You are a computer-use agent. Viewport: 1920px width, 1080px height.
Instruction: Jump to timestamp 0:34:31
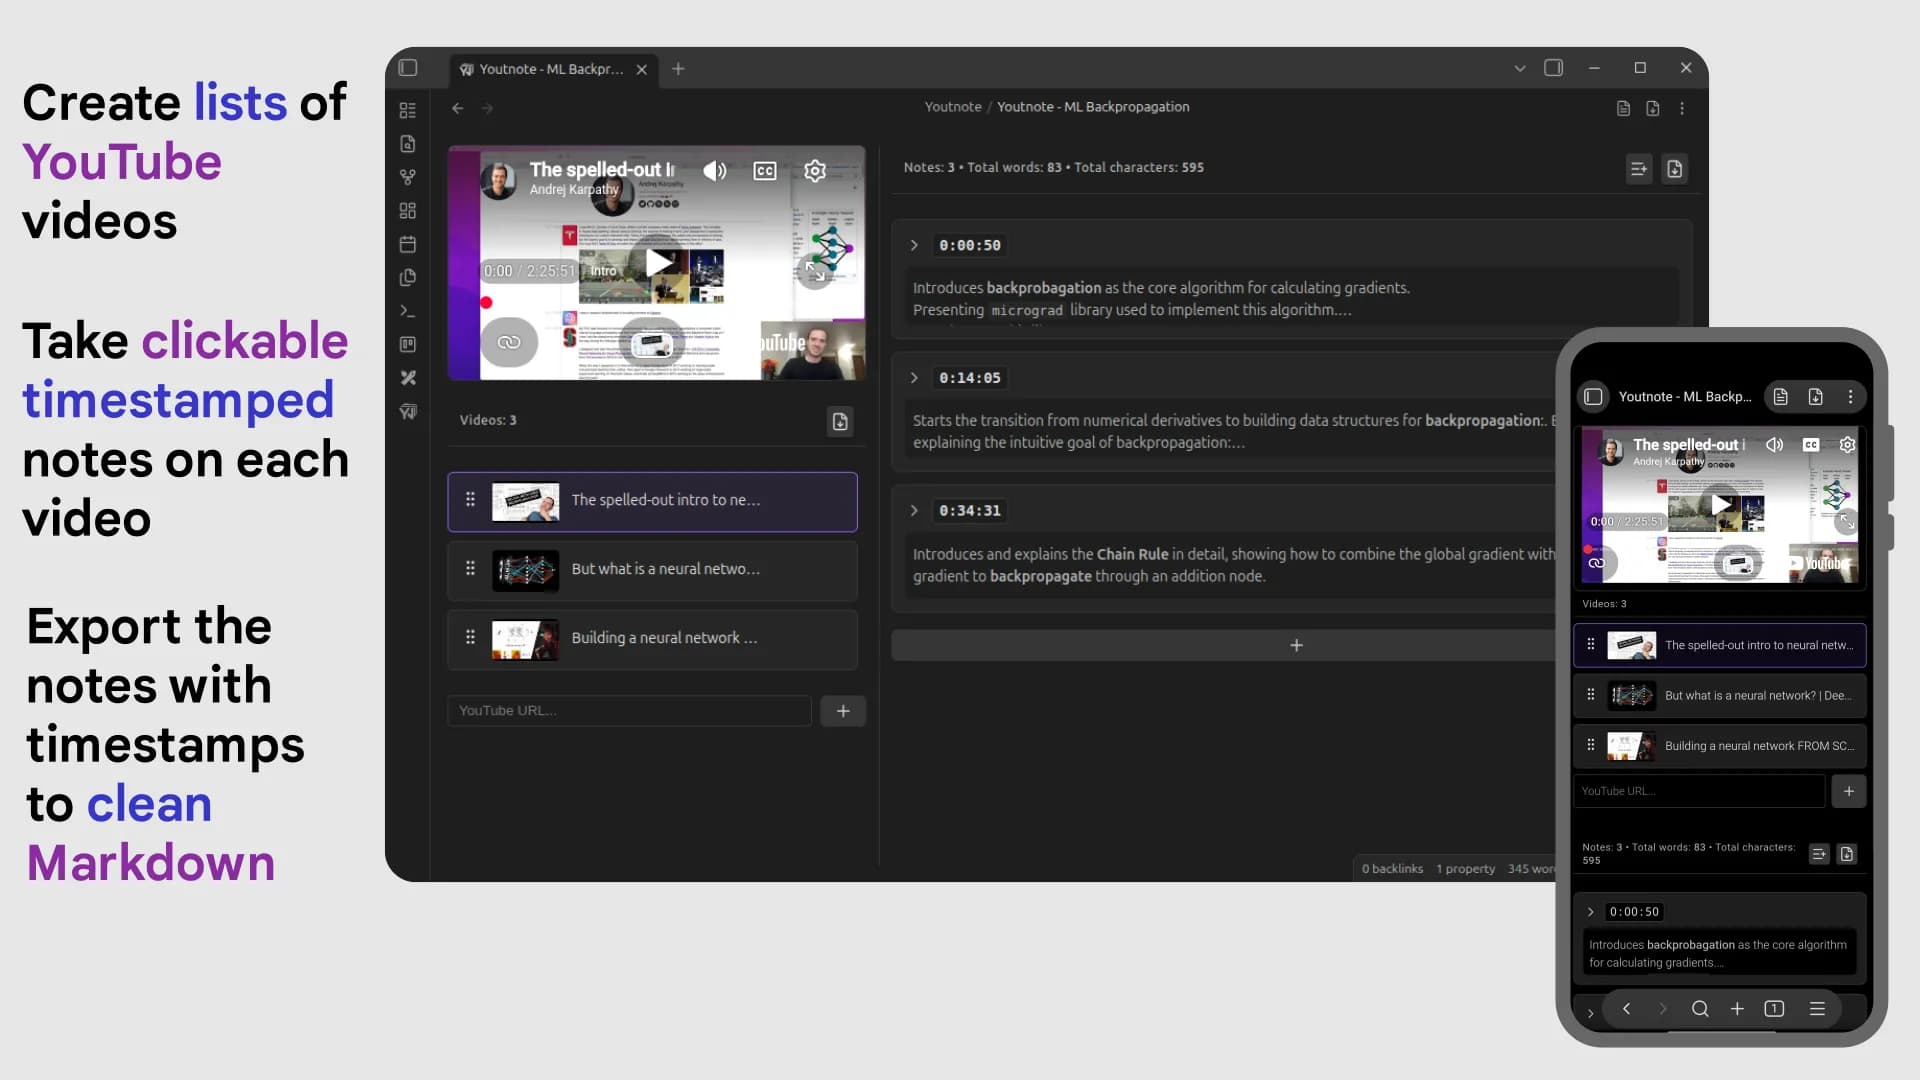(969, 511)
